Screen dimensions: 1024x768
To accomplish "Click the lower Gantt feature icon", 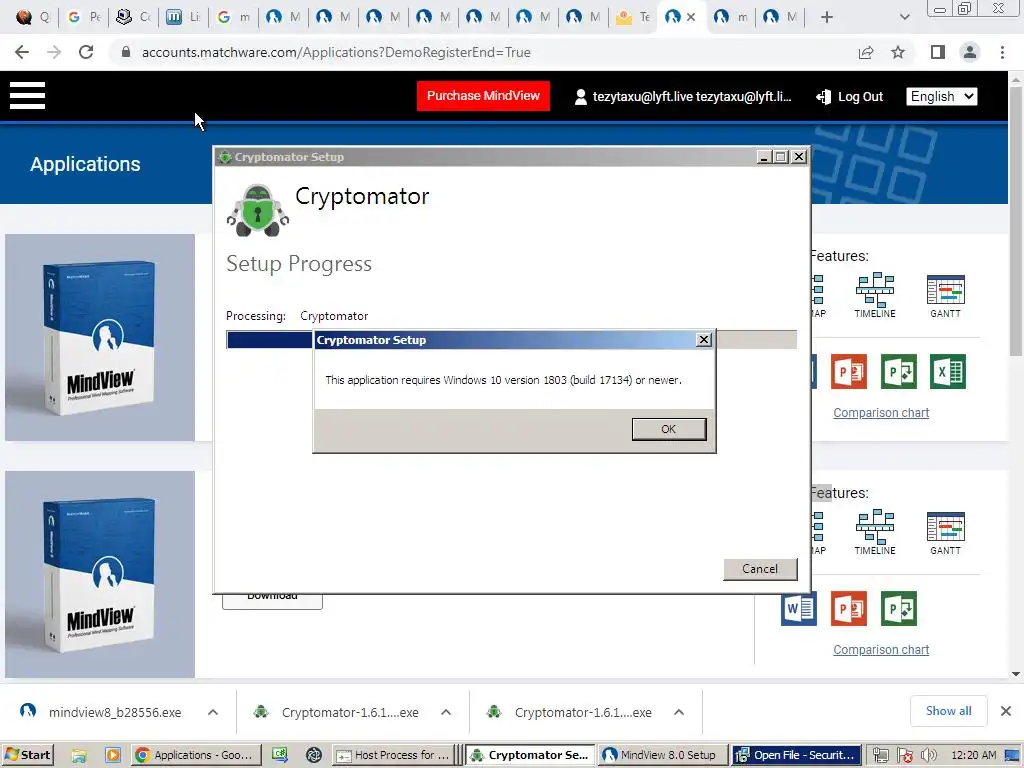I will click(946, 532).
